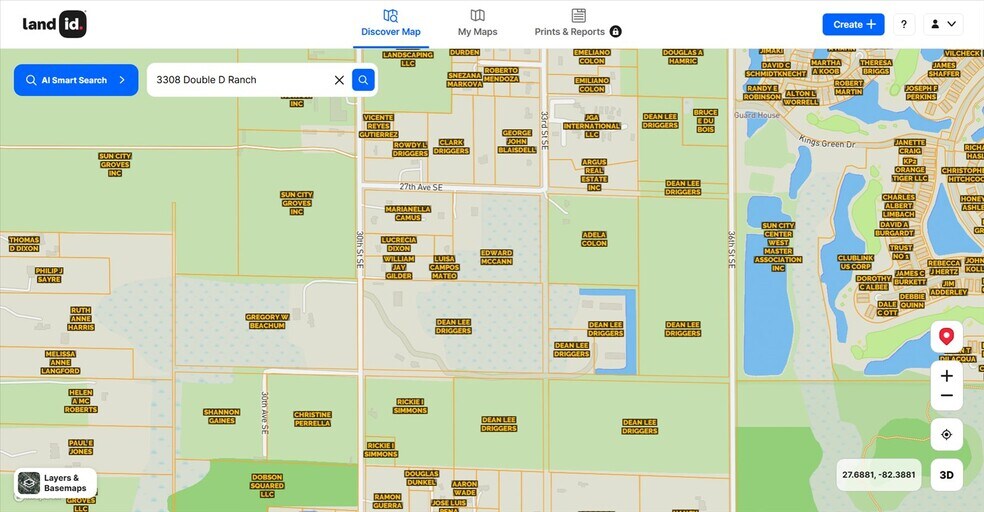Viewport: 984px width, 512px height.
Task: Open the user account dropdown
Action: [x=943, y=24]
